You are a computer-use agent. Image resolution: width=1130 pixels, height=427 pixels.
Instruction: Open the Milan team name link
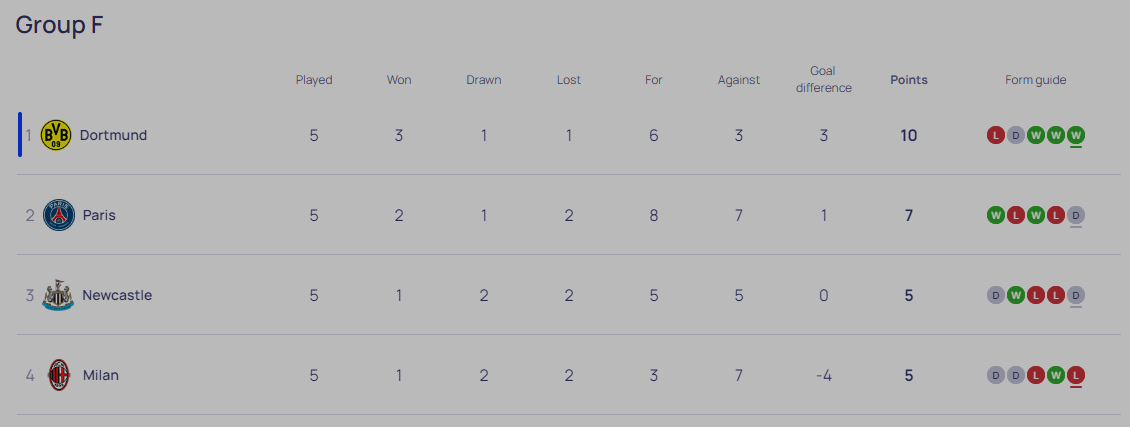[x=101, y=375]
